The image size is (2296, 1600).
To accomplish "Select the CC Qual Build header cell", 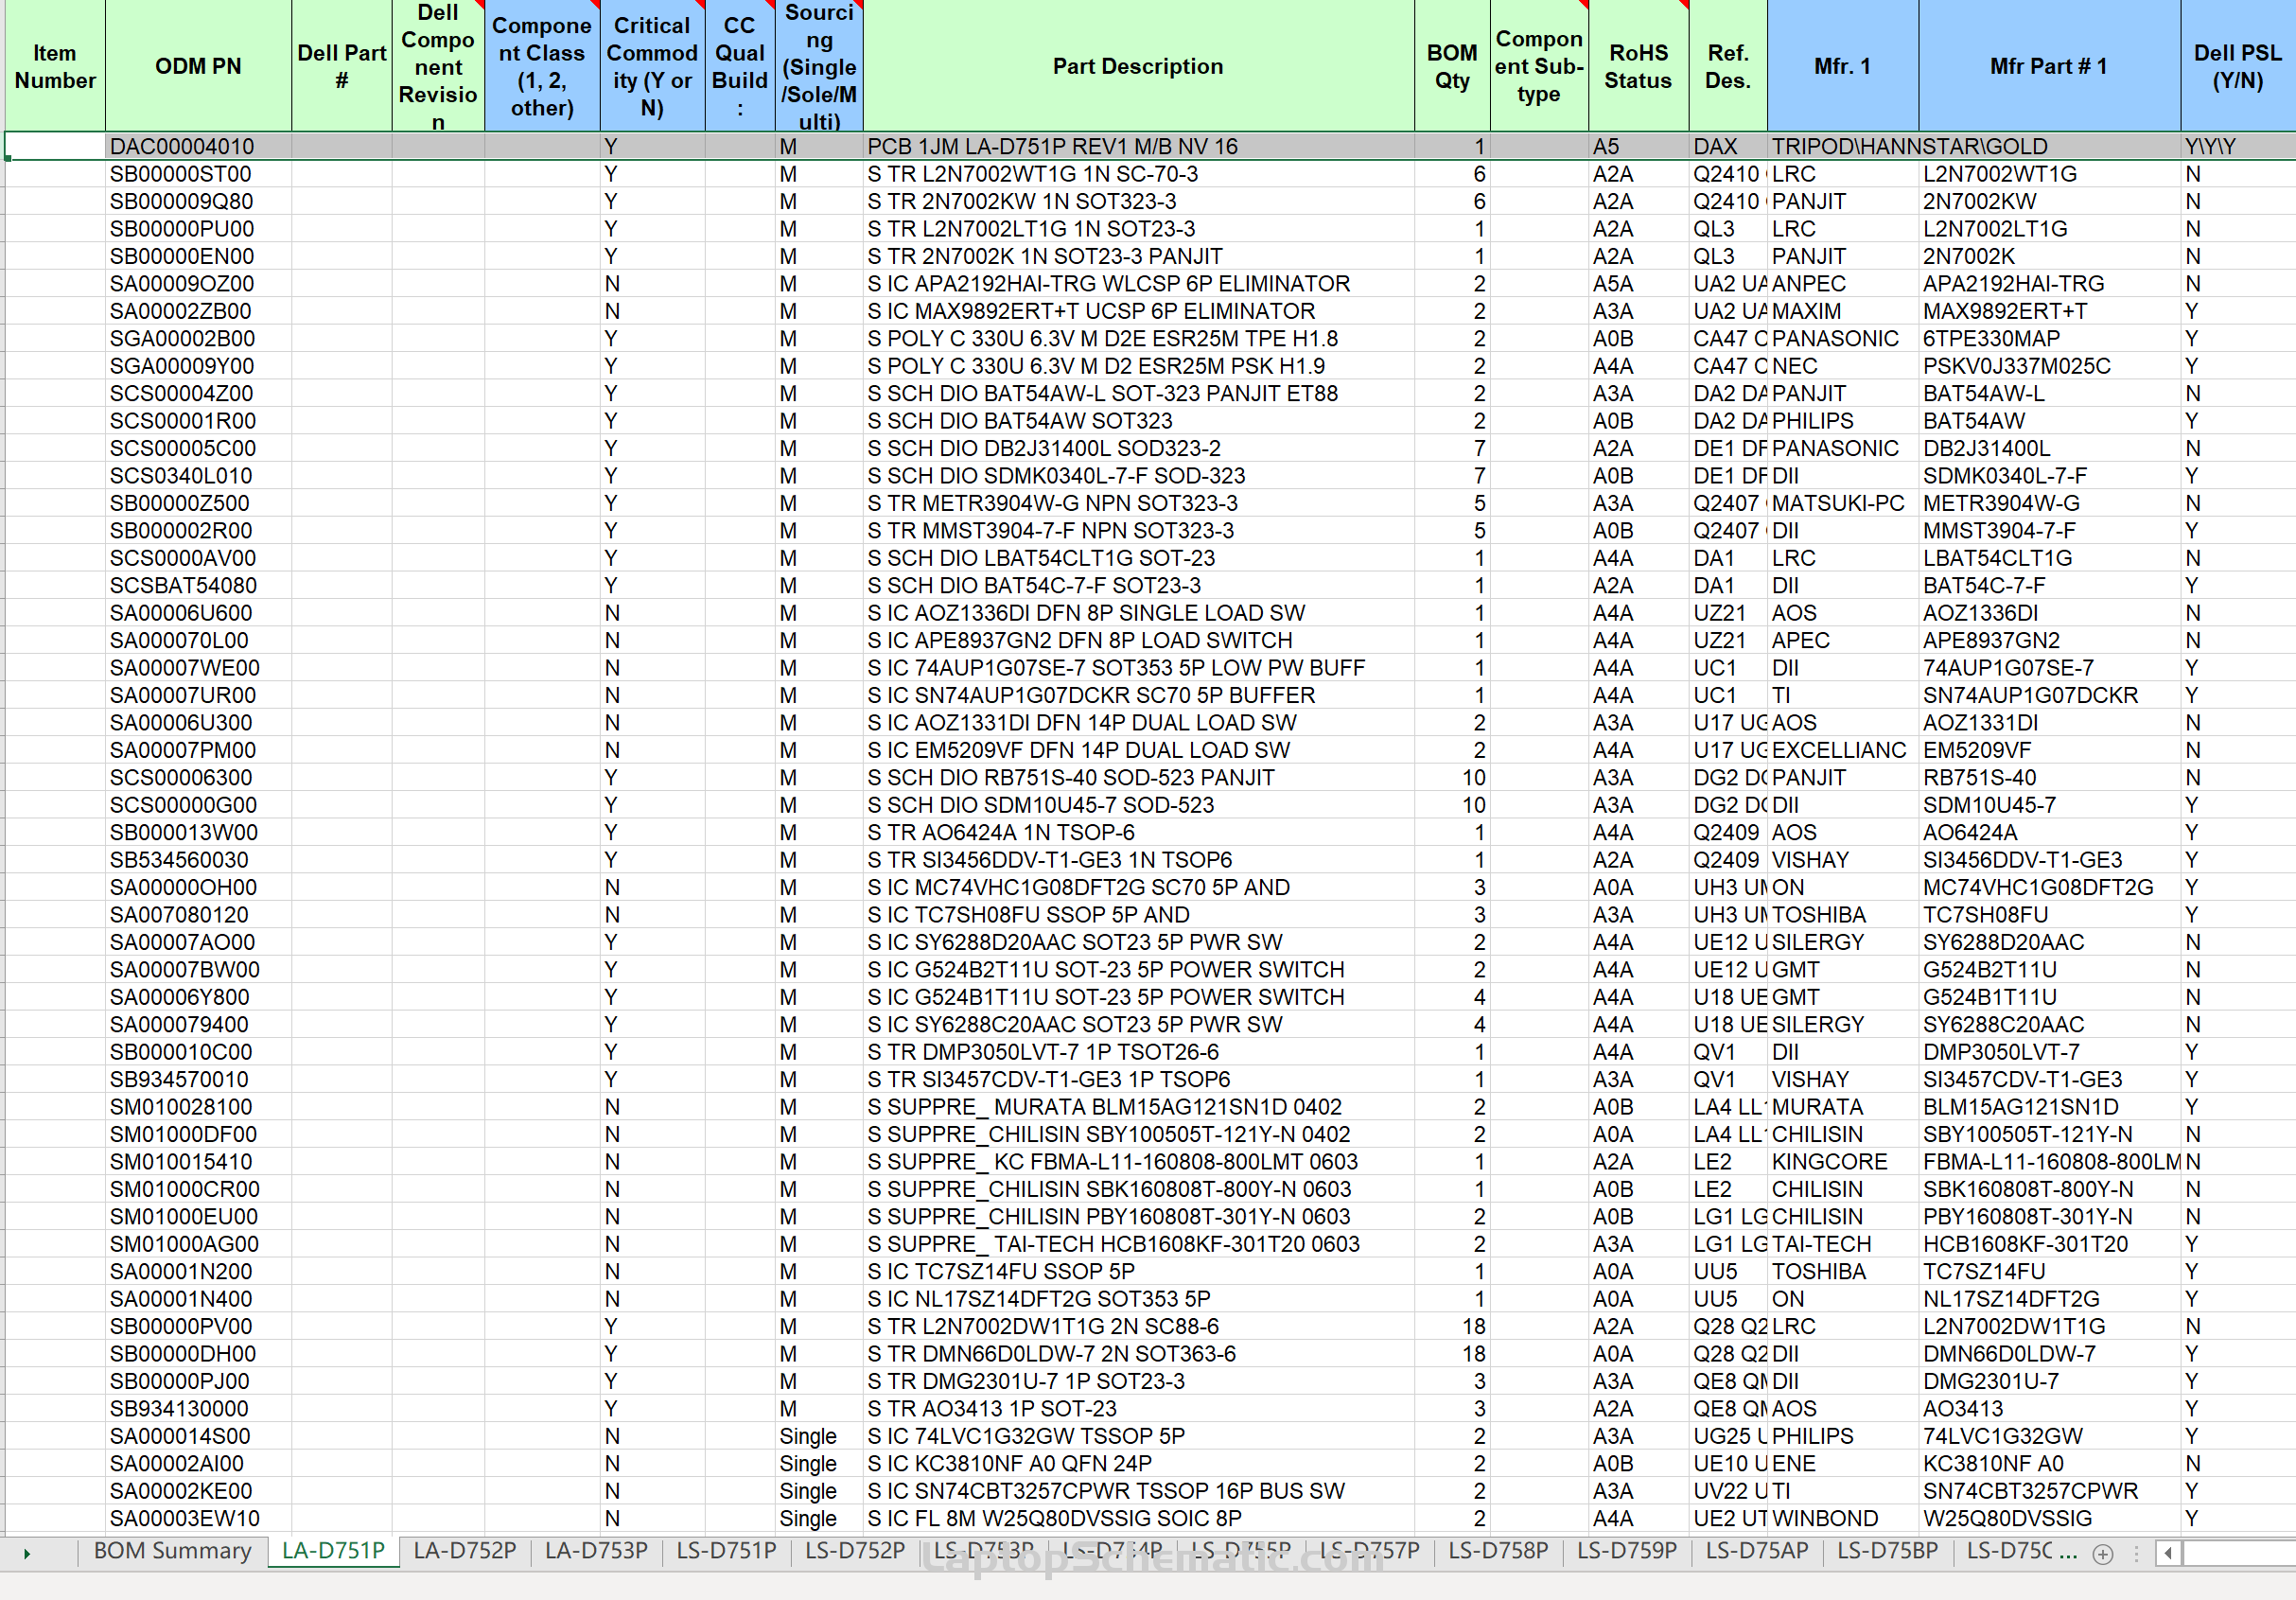I will tap(740, 66).
